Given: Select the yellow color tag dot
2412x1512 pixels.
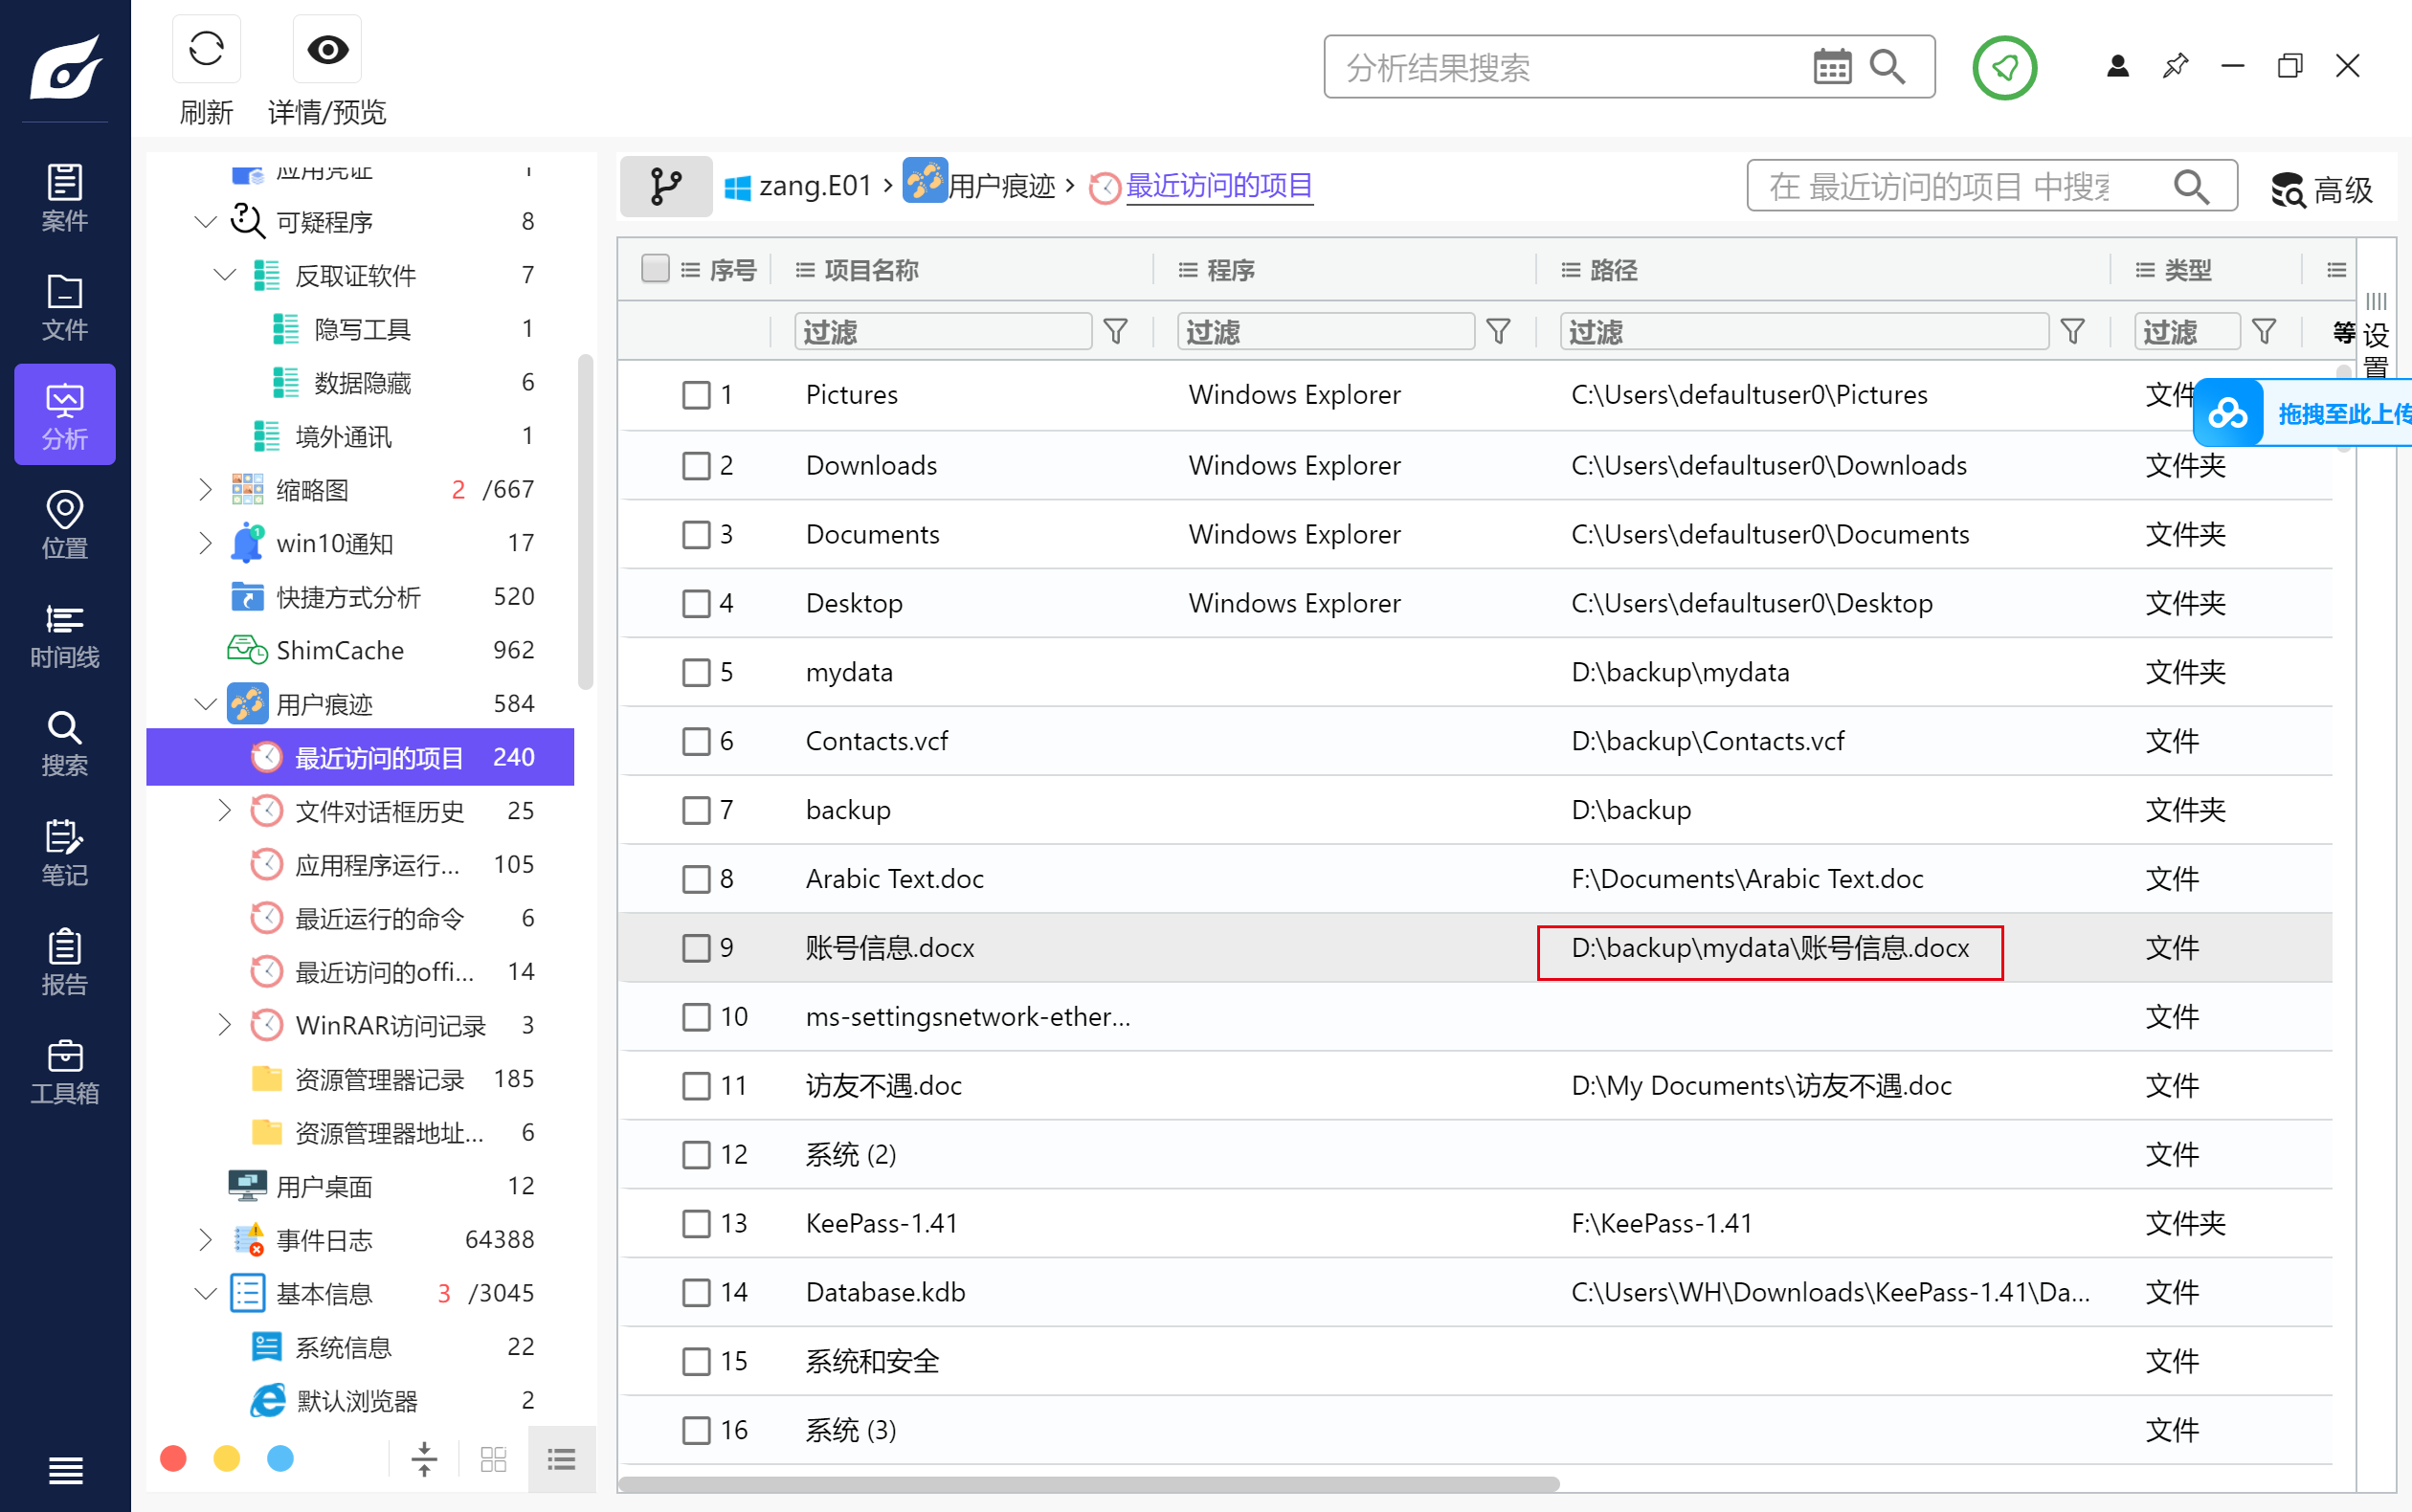Looking at the screenshot, I should [x=227, y=1459].
